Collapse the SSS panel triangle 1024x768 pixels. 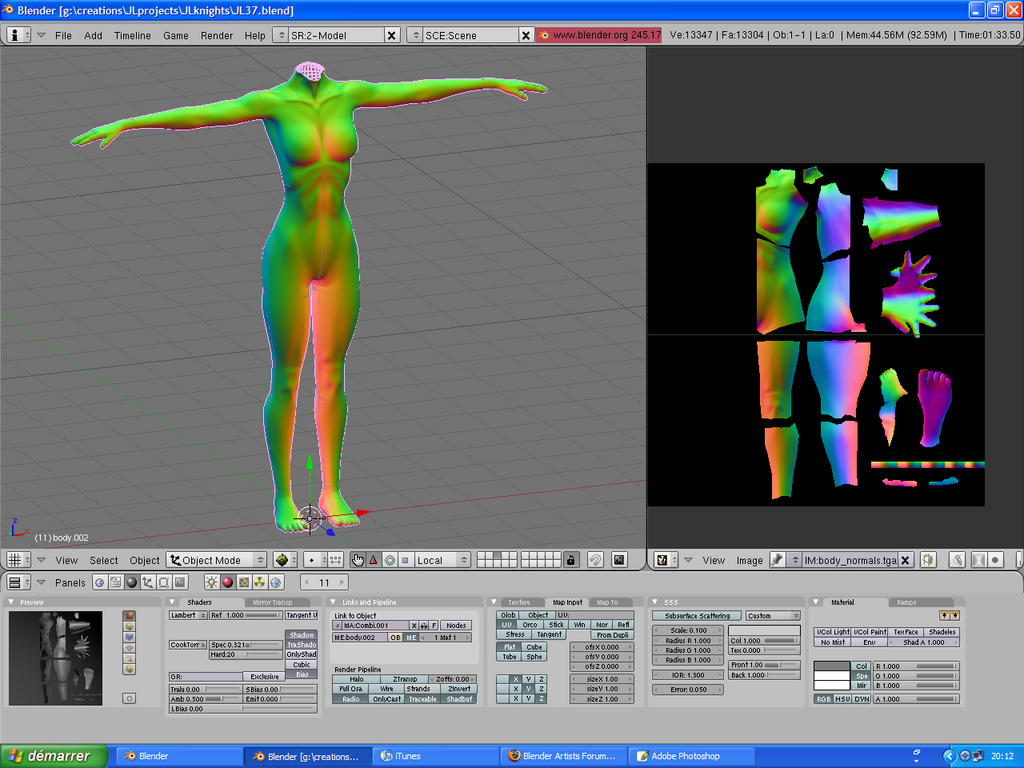coord(655,602)
